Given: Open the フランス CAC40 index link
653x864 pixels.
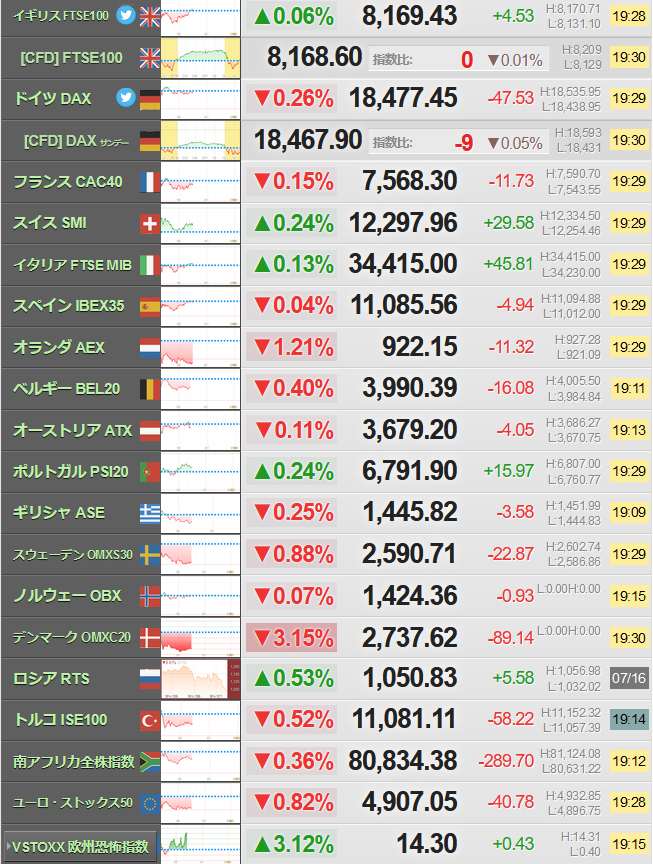Looking at the screenshot, I should pos(68,182).
